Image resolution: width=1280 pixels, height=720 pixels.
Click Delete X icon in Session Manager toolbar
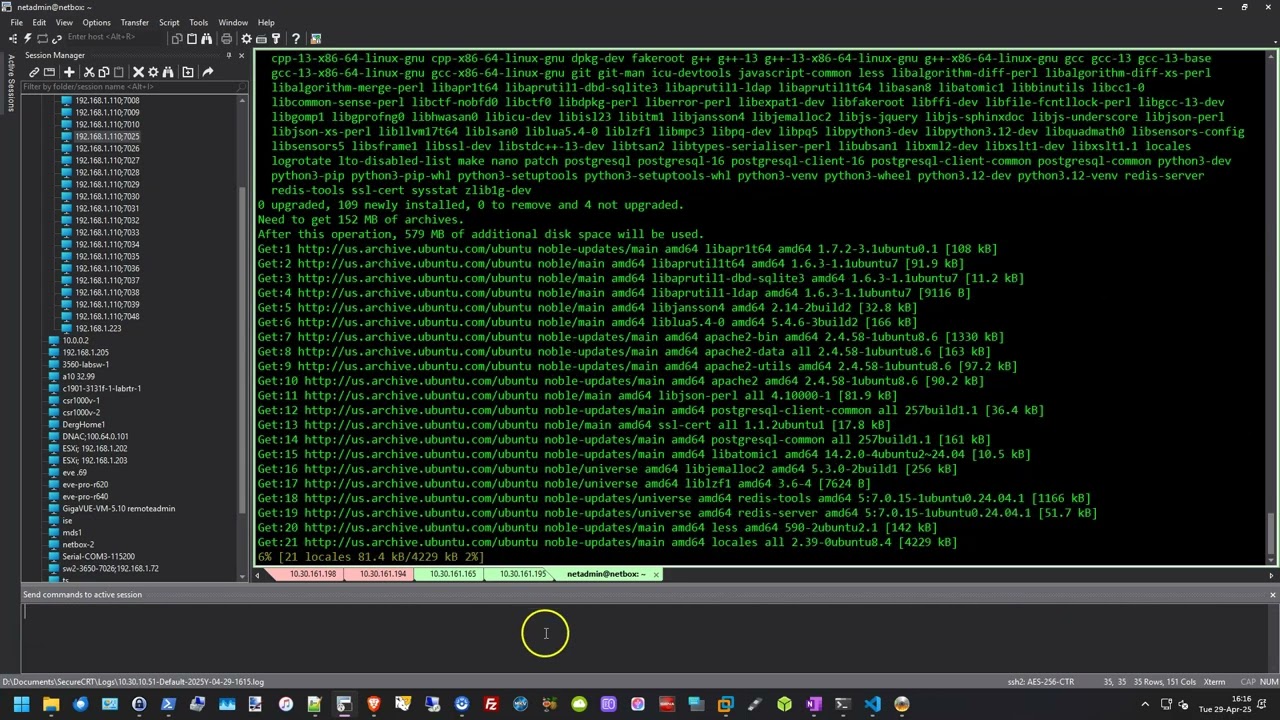tap(138, 72)
